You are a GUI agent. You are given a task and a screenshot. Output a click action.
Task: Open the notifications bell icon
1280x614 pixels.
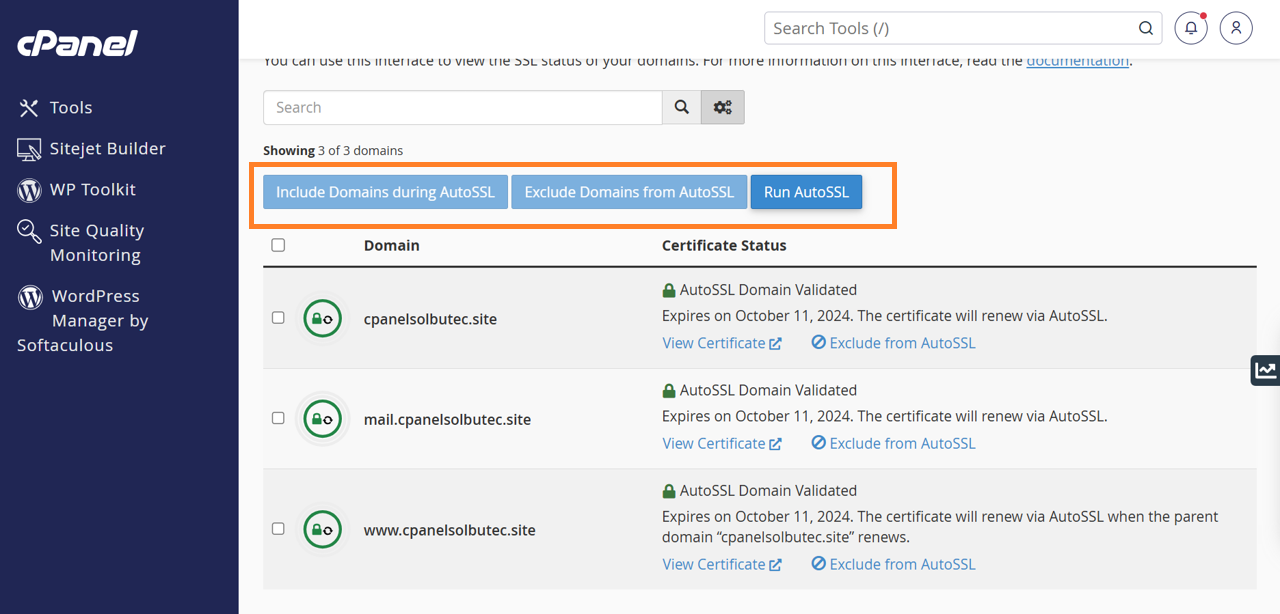point(1190,28)
